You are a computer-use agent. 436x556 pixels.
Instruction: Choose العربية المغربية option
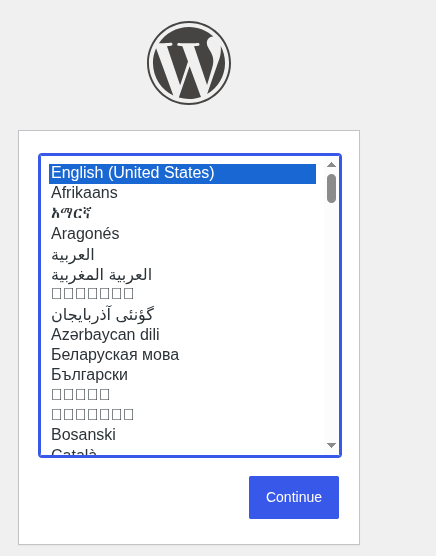[x=182, y=274]
